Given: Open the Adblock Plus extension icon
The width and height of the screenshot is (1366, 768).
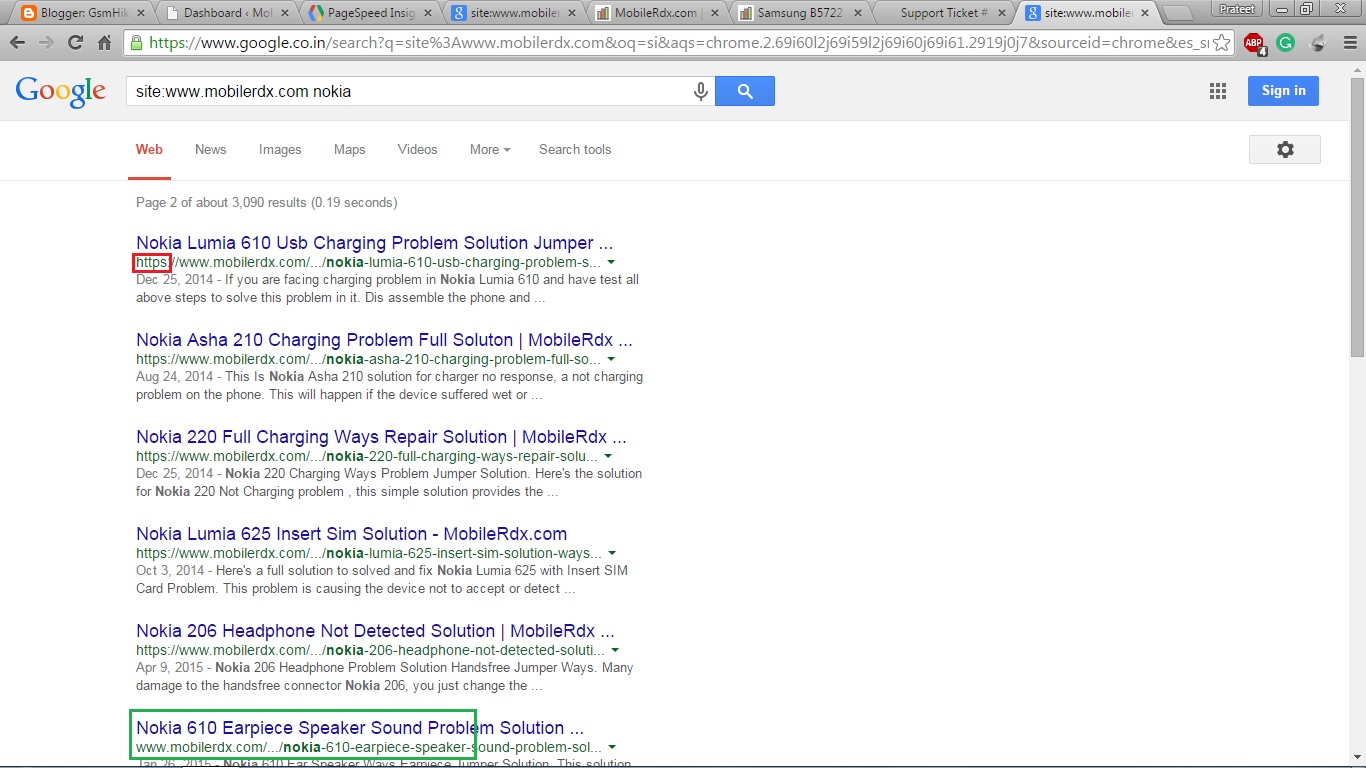Looking at the screenshot, I should pyautogui.click(x=1254, y=43).
